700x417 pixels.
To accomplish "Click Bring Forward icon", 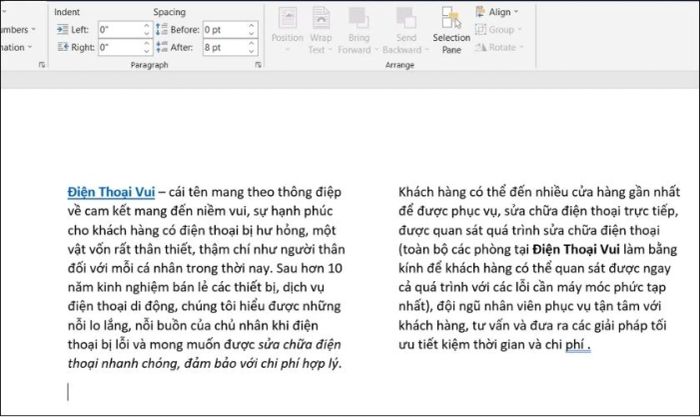I will [x=358, y=18].
